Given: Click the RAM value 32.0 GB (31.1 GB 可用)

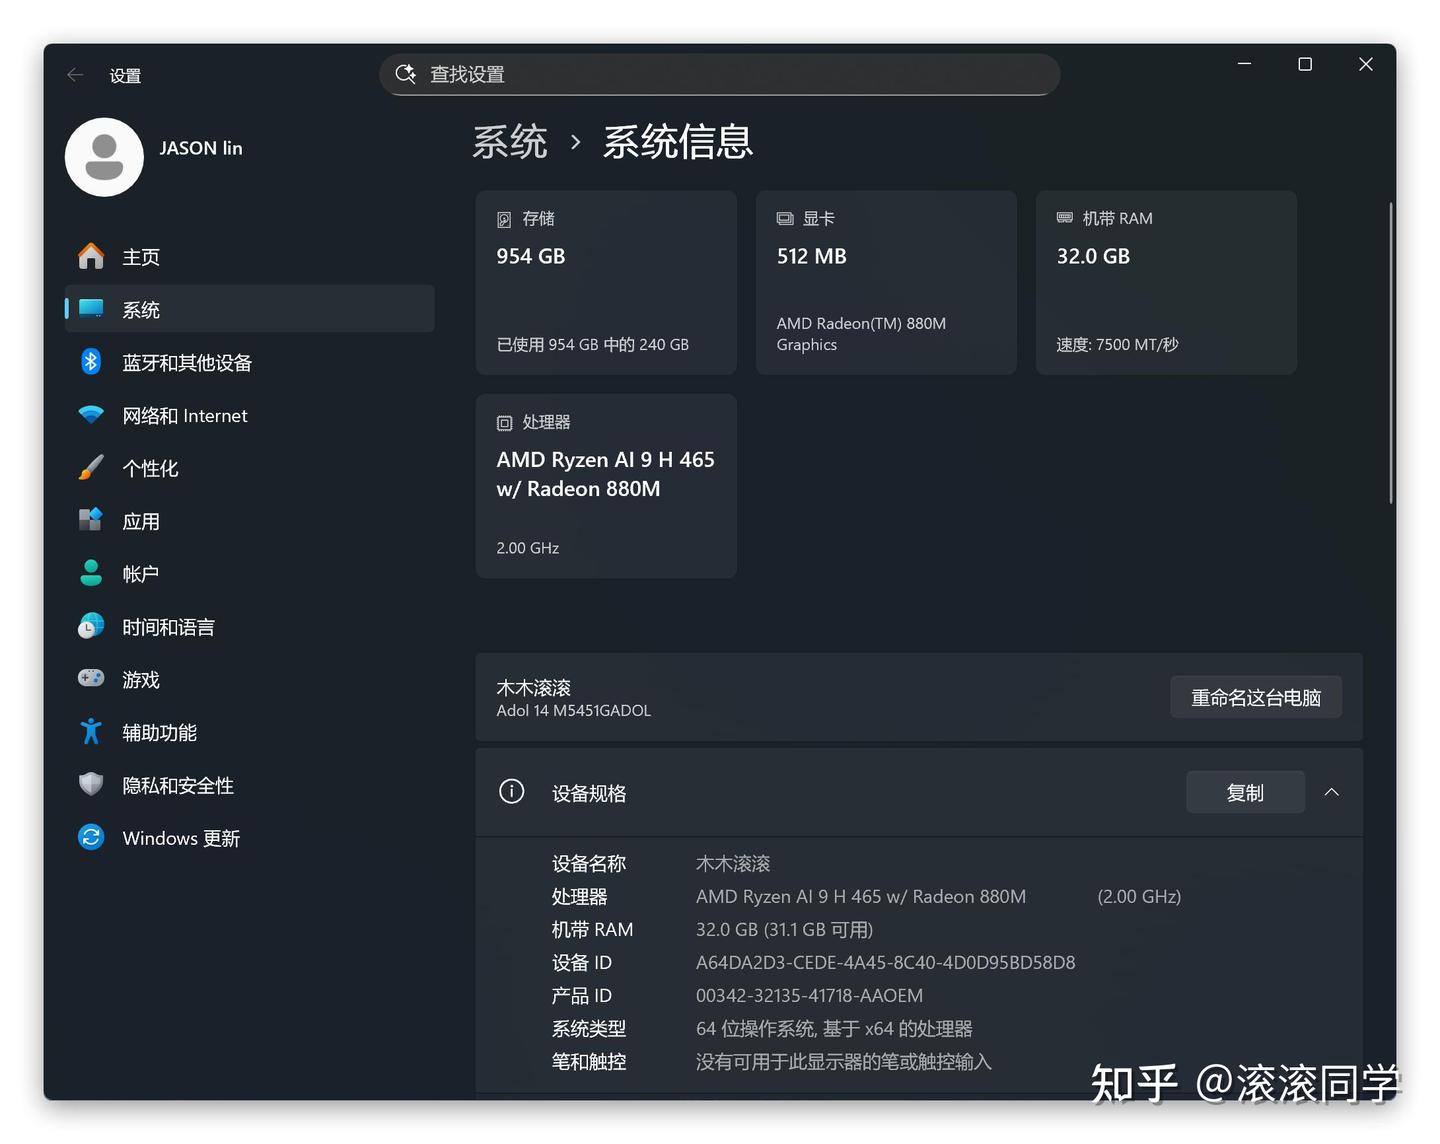Looking at the screenshot, I should (785, 929).
